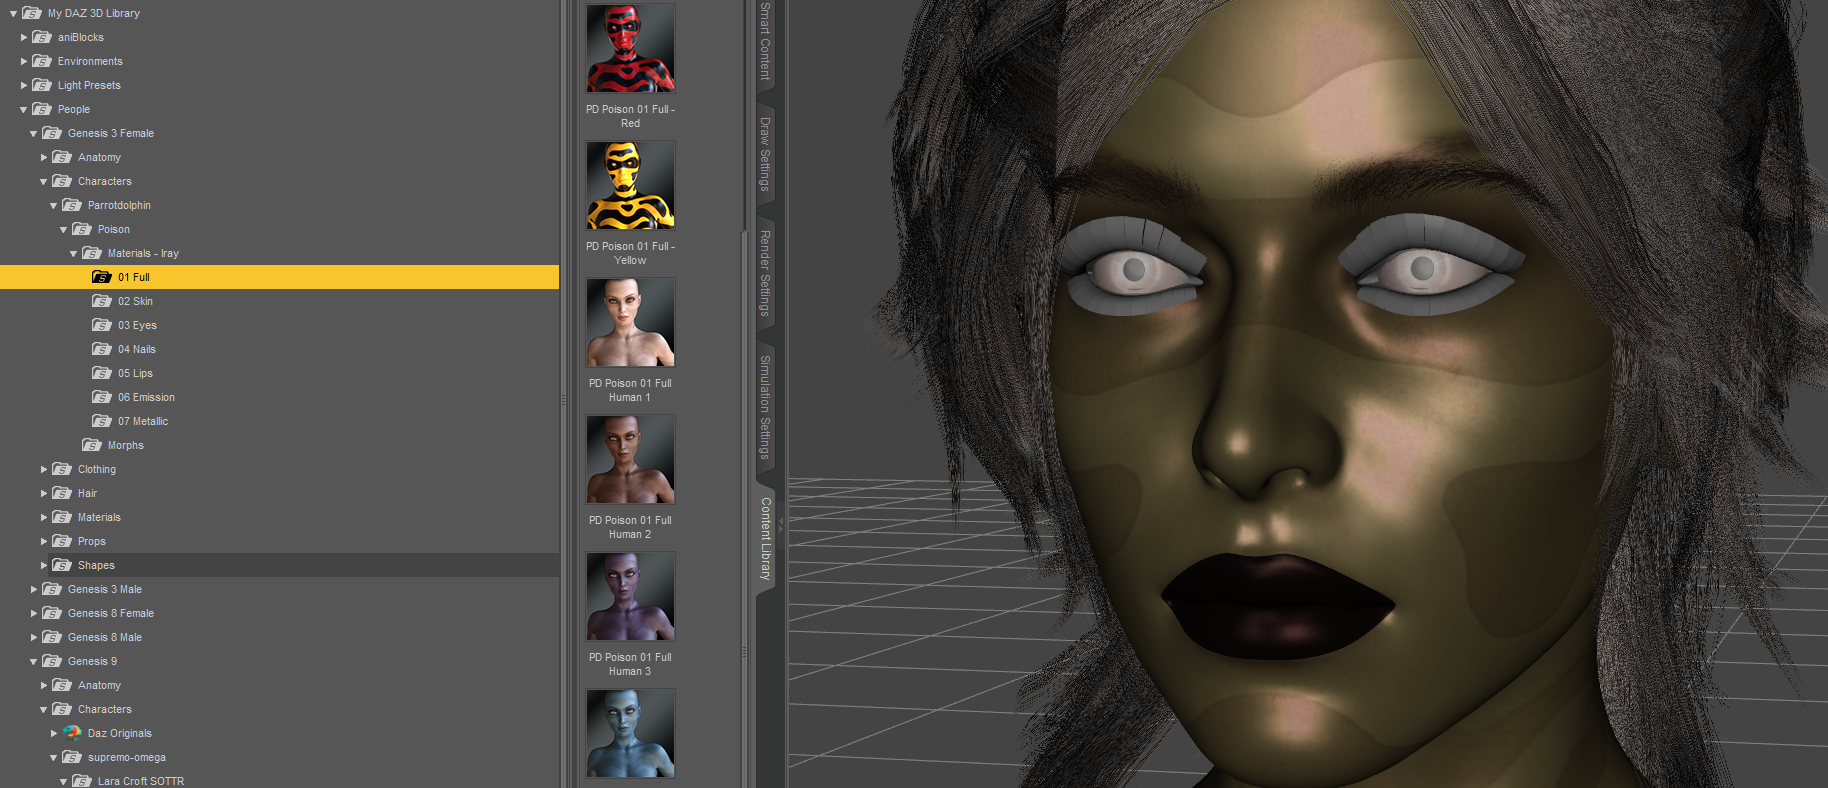Collapse the Genesis 9 arrow
Screen dimensions: 1828x788
point(33,662)
